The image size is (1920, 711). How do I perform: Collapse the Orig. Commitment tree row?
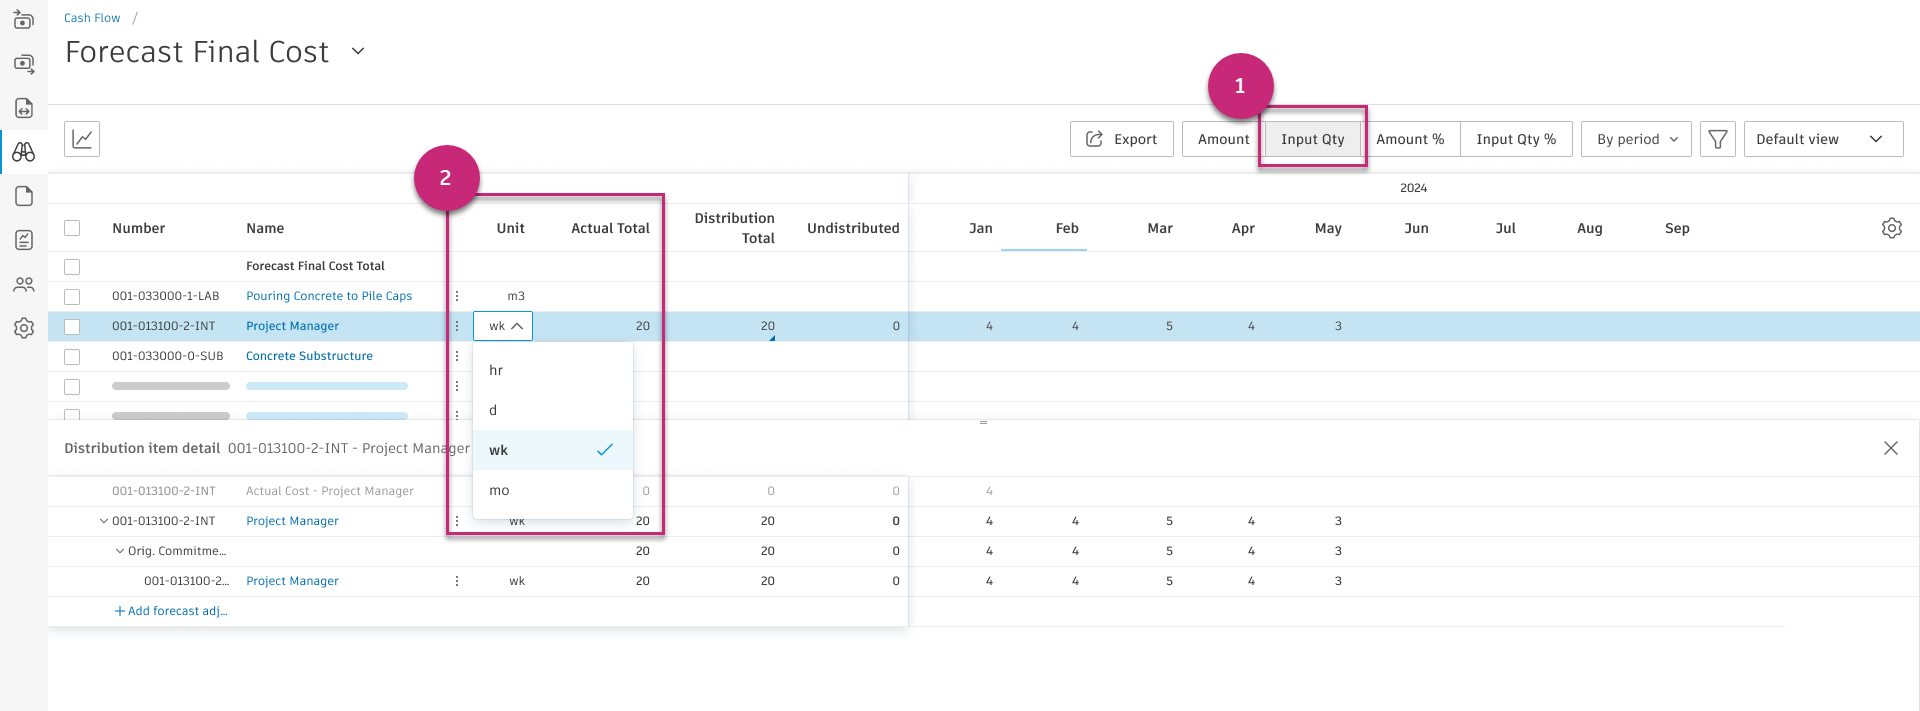click(120, 551)
